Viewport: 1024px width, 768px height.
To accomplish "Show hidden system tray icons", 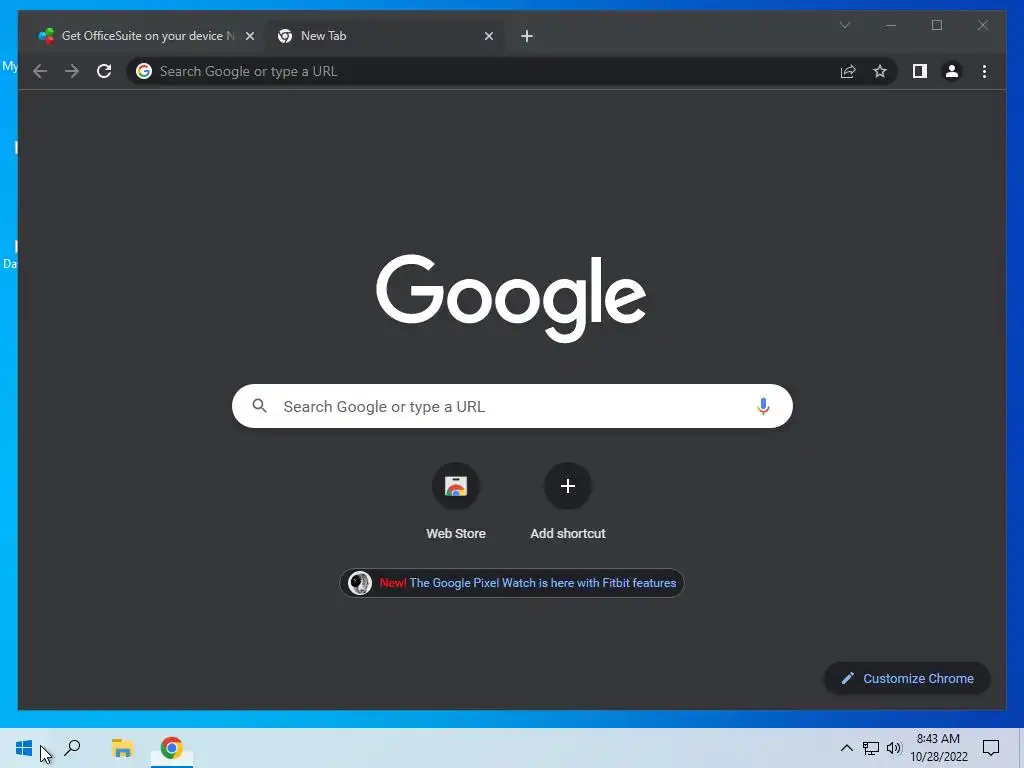I will [x=846, y=748].
